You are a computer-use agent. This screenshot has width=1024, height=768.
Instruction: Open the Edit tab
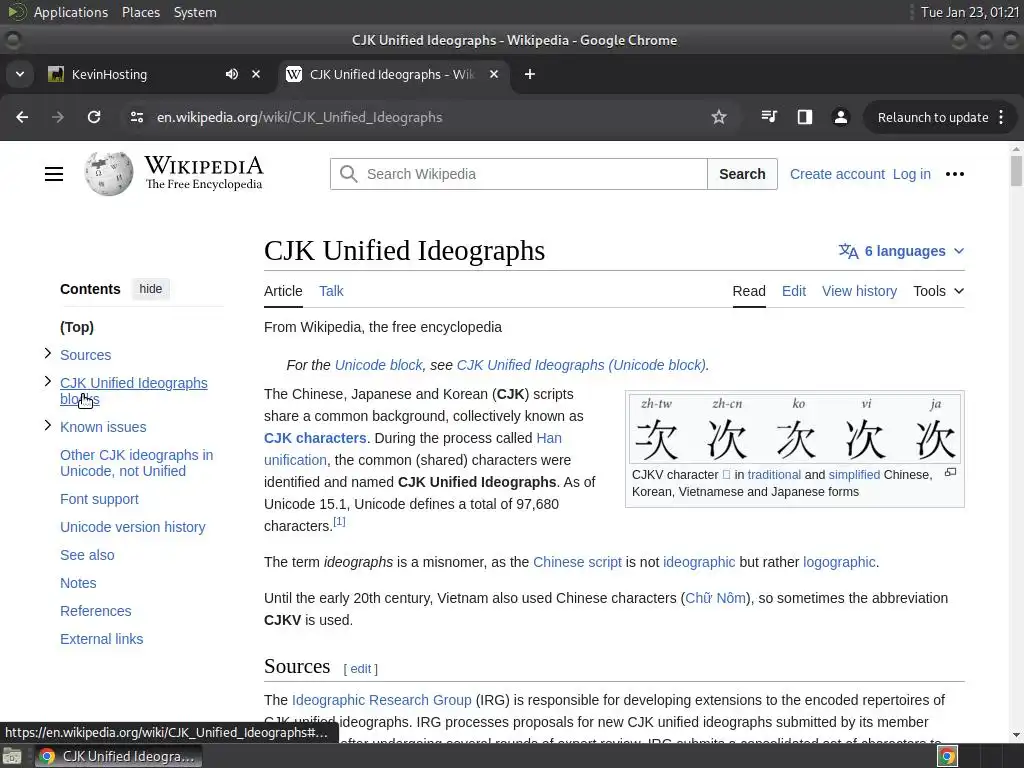794,291
